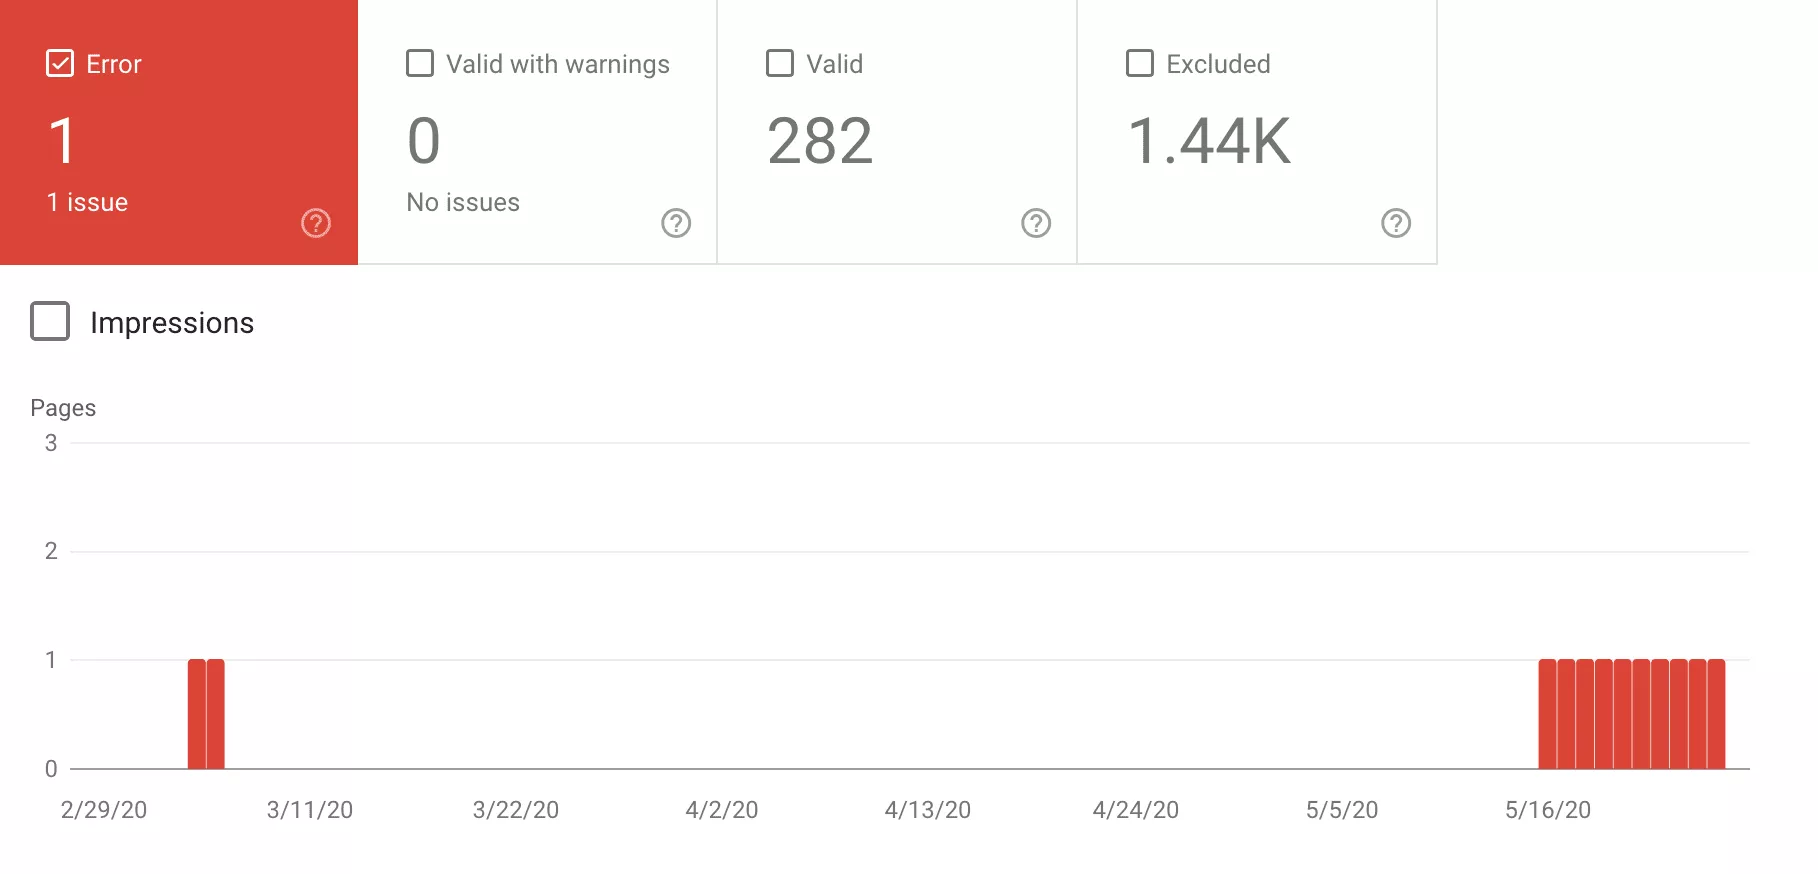Viewport: 1818px width, 874px height.
Task: Enable the Excluded status checkbox
Action: [x=1139, y=63]
